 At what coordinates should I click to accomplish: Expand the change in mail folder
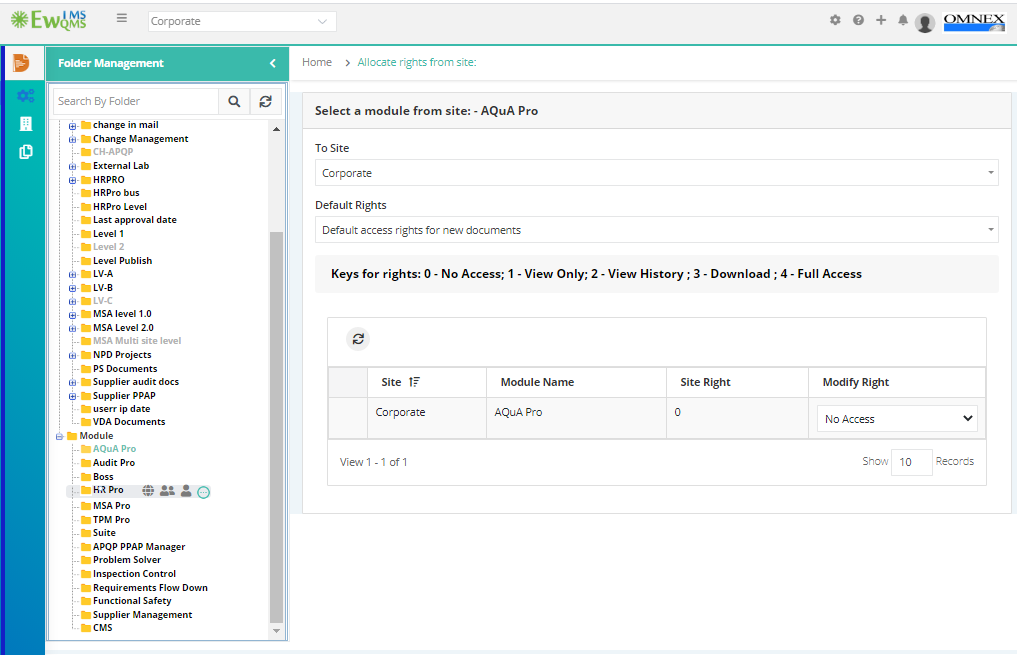click(x=73, y=126)
